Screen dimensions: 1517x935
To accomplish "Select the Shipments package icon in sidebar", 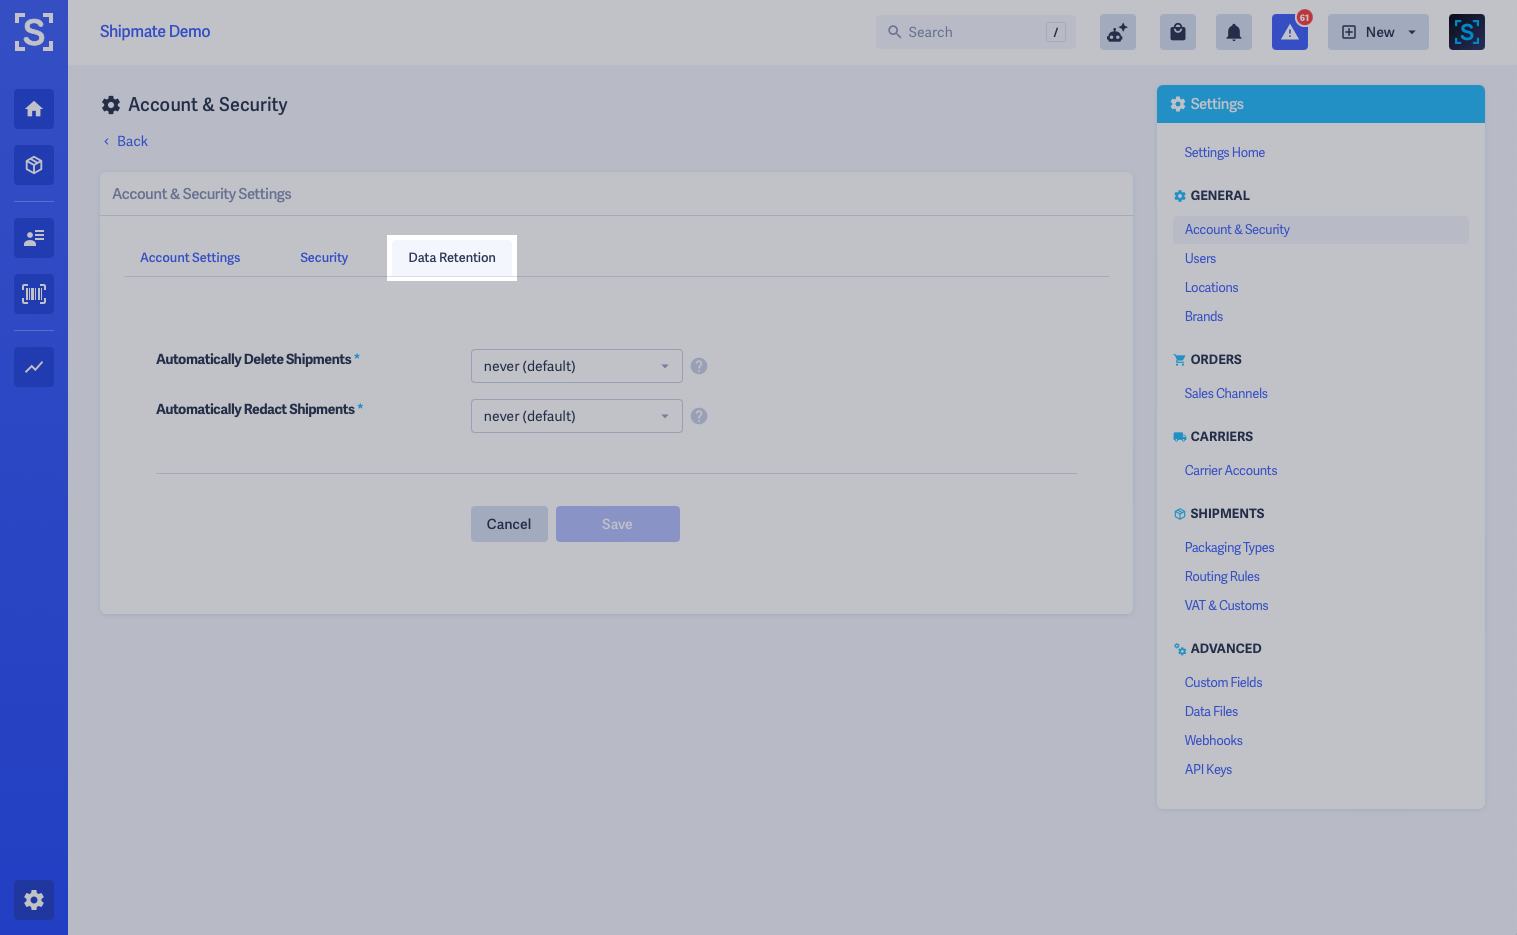I will [33, 165].
